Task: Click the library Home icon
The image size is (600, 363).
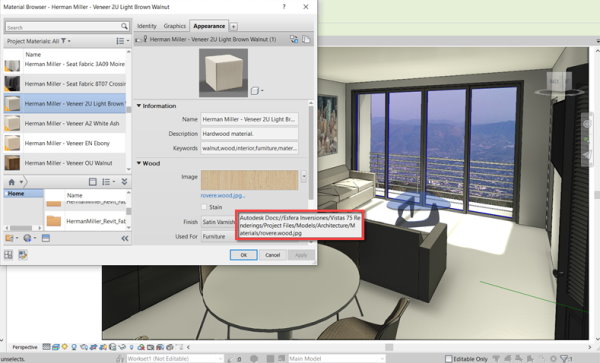Action: click(x=11, y=182)
